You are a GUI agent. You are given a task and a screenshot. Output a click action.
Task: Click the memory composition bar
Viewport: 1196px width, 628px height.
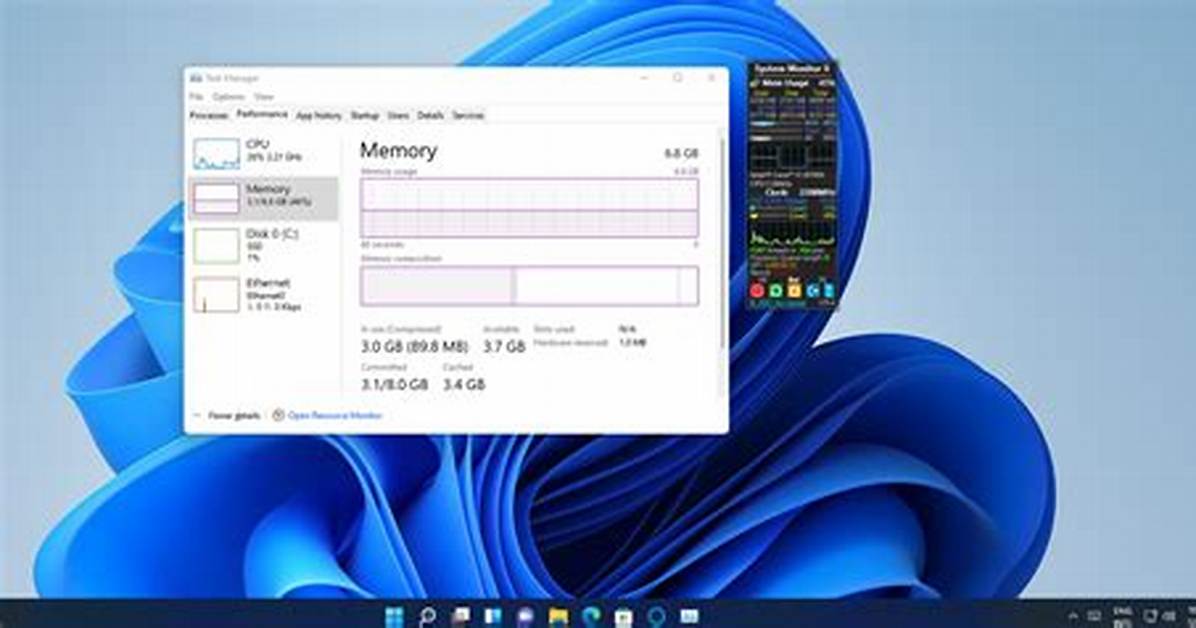(529, 286)
